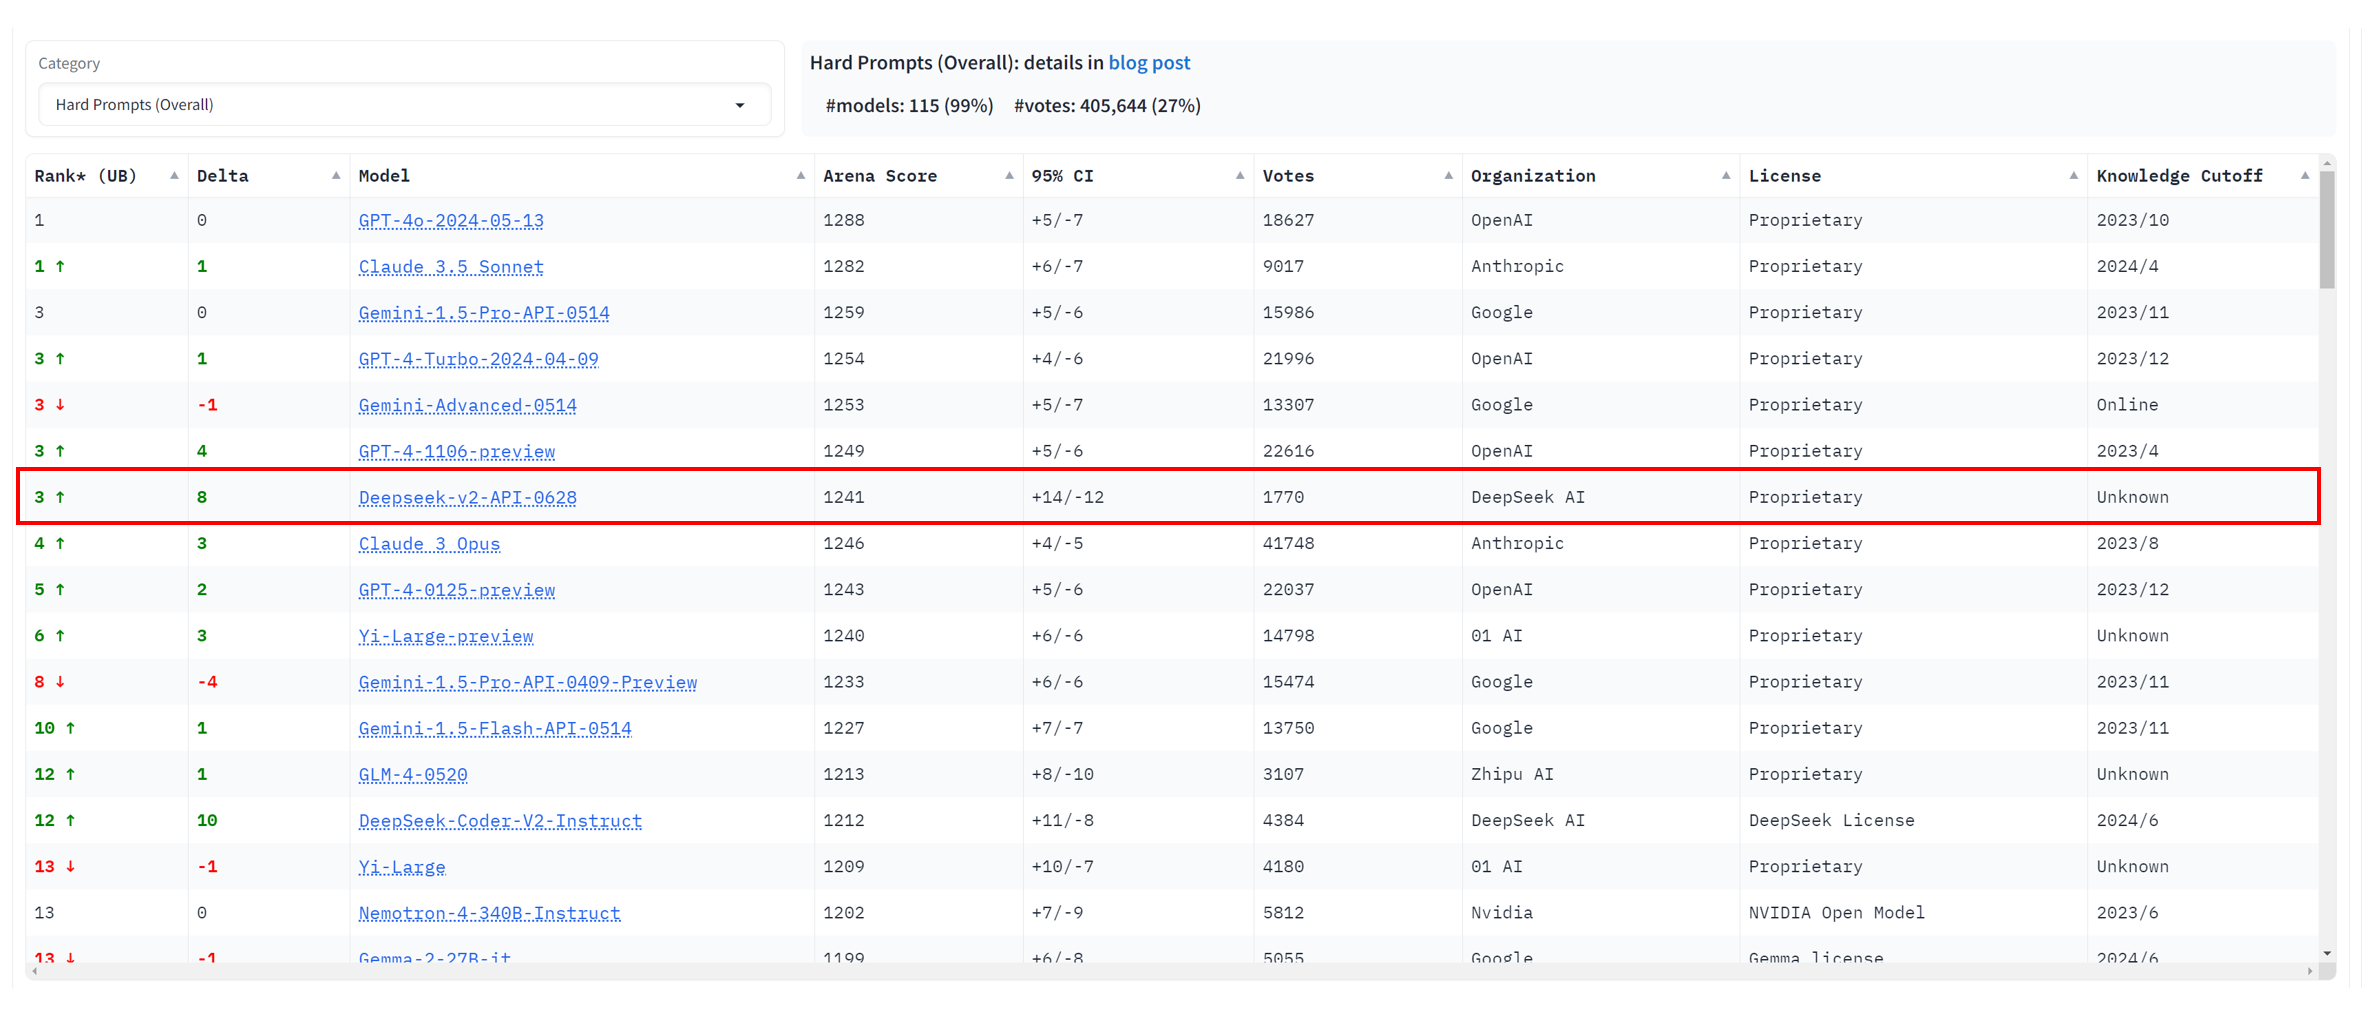Click the table's scroll down arrow
The image size is (2368, 1009).
pyautogui.click(x=2327, y=954)
